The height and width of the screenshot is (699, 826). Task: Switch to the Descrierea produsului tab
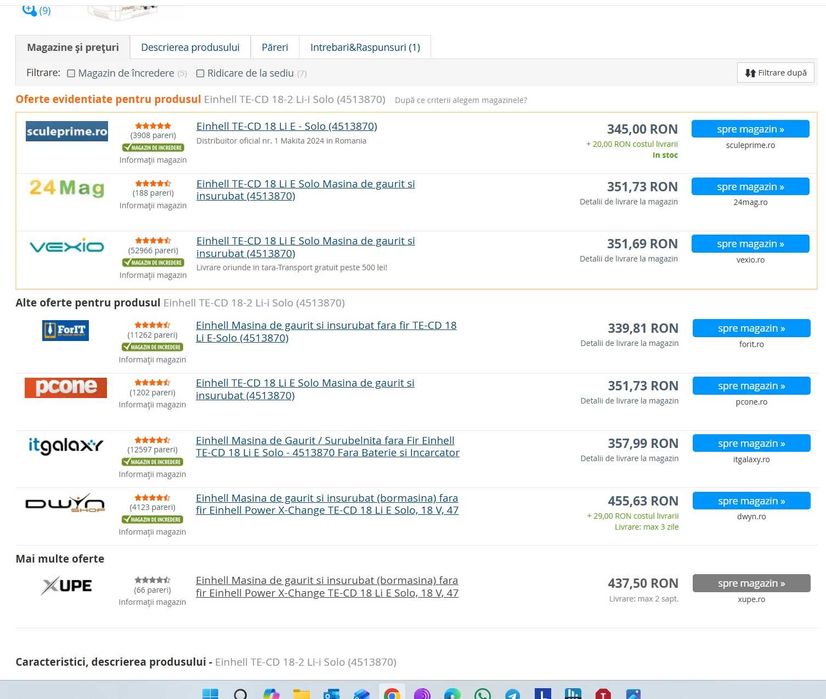(190, 47)
